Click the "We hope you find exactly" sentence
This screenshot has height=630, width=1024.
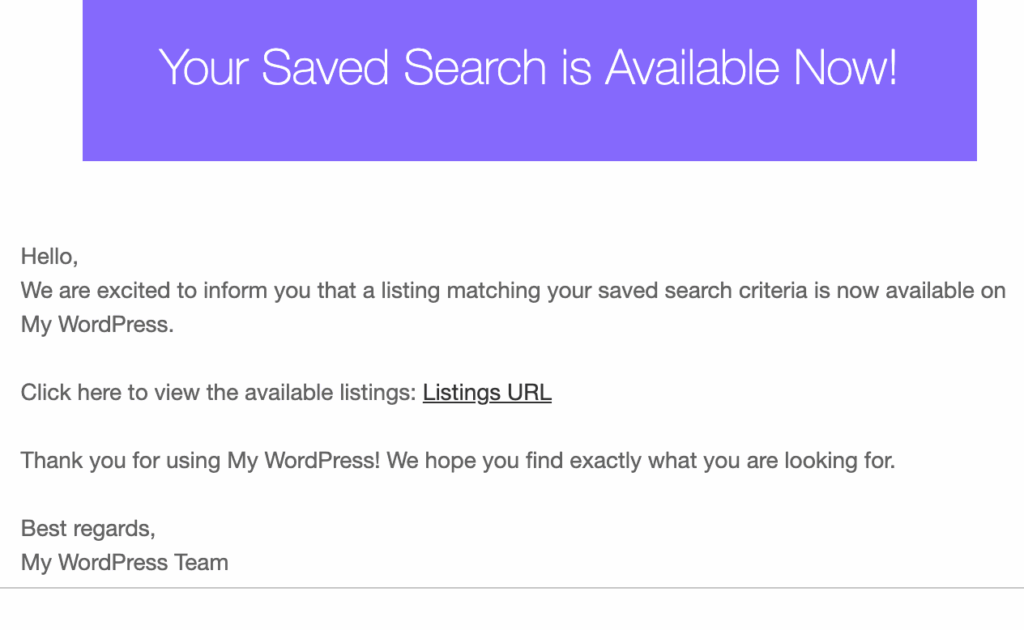513,461
